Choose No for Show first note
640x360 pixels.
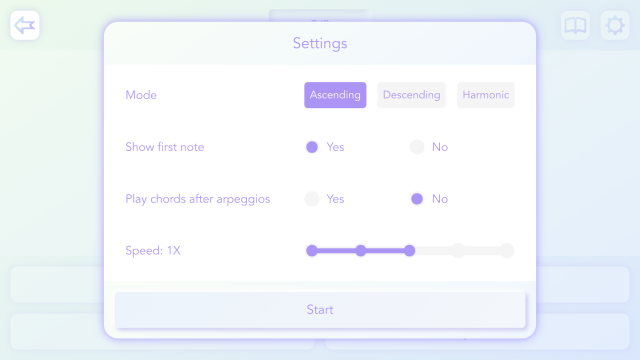(x=417, y=147)
